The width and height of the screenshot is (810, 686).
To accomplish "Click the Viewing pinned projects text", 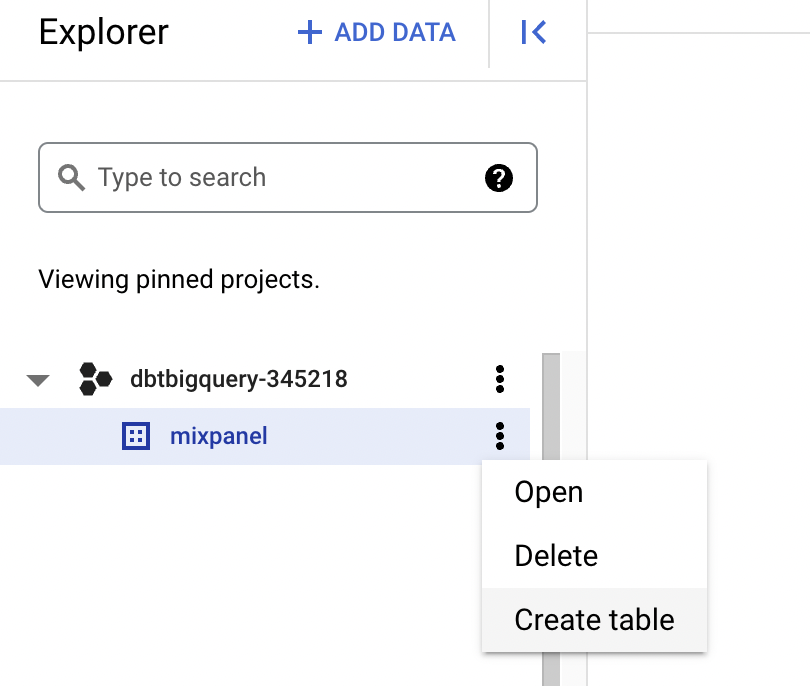I will (x=179, y=279).
